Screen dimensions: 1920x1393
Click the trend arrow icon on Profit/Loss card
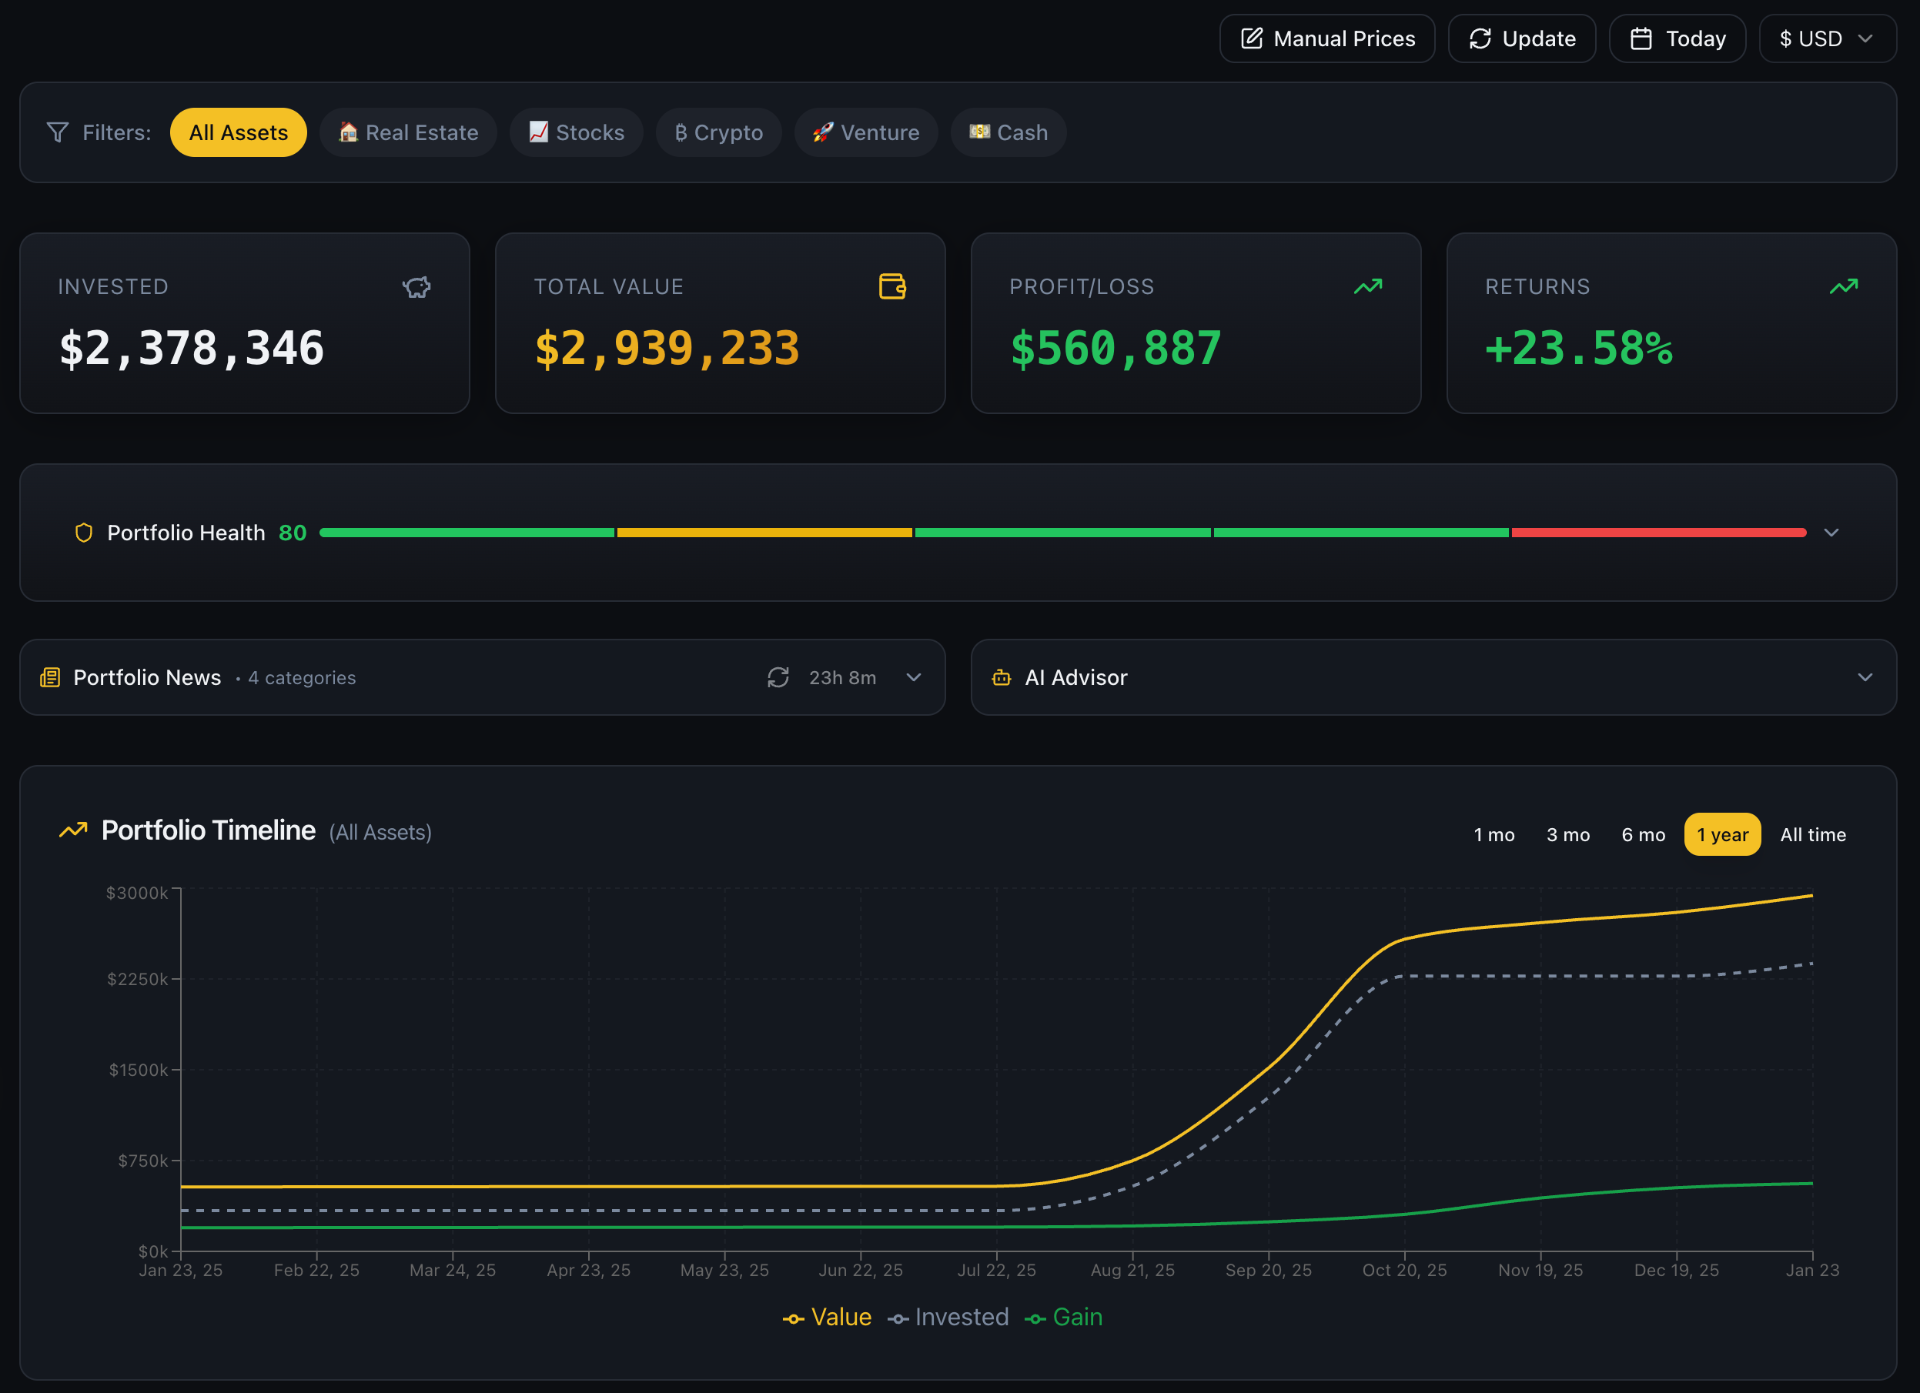click(x=1369, y=286)
